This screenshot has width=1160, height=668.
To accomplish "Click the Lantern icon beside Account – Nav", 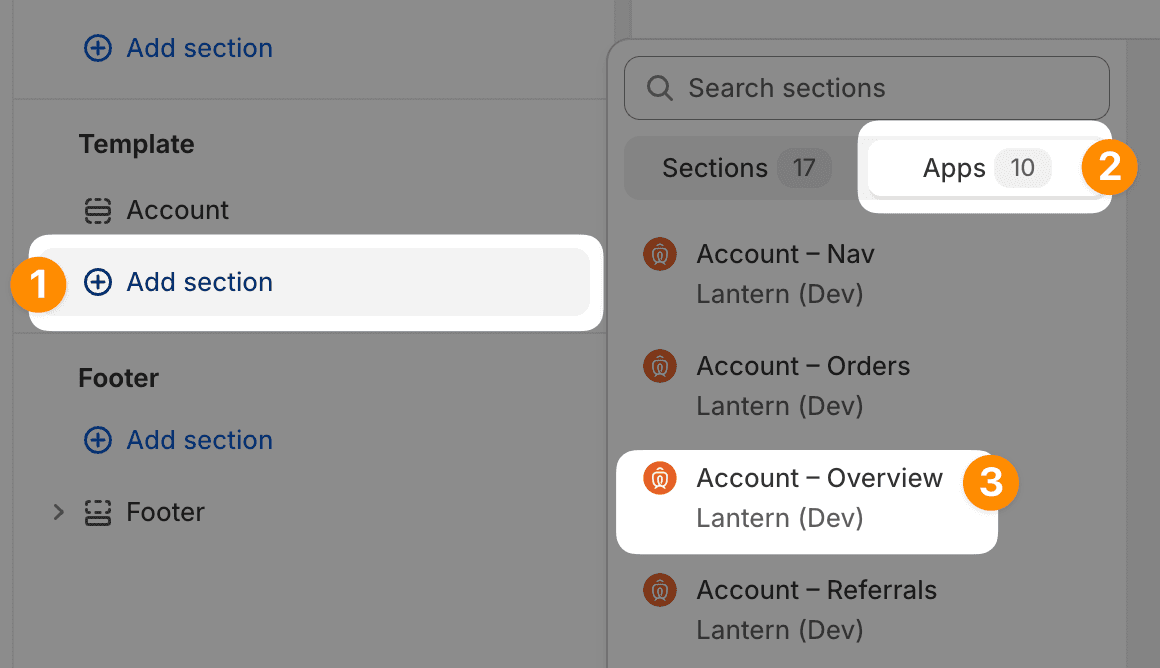I will coord(659,255).
